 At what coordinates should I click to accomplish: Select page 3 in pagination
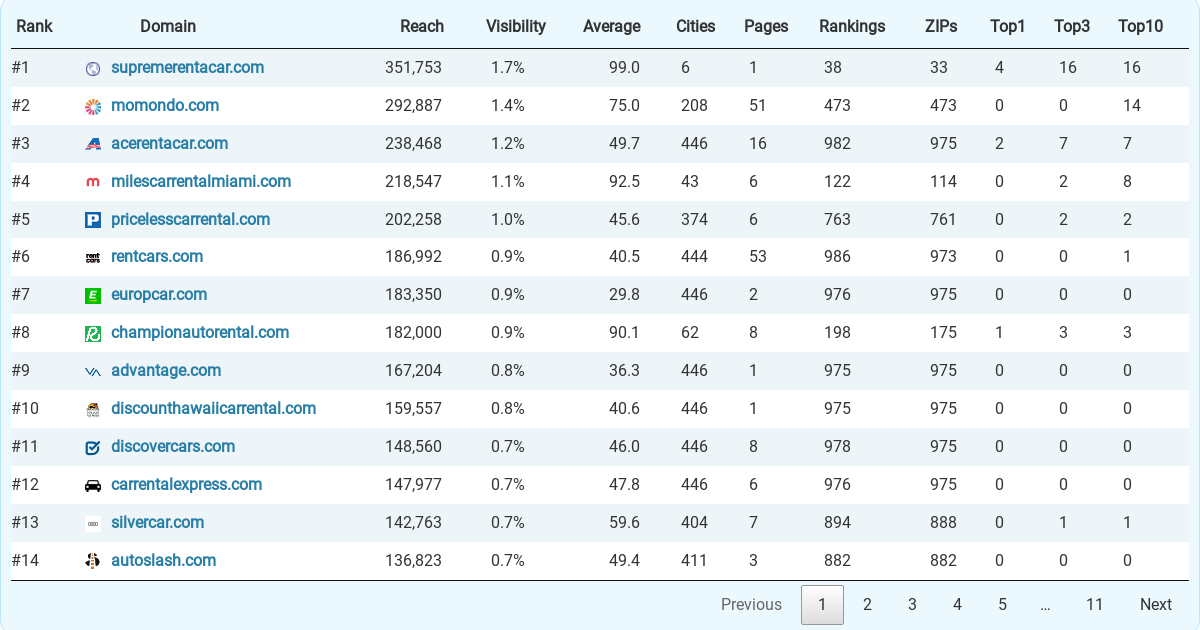point(912,605)
